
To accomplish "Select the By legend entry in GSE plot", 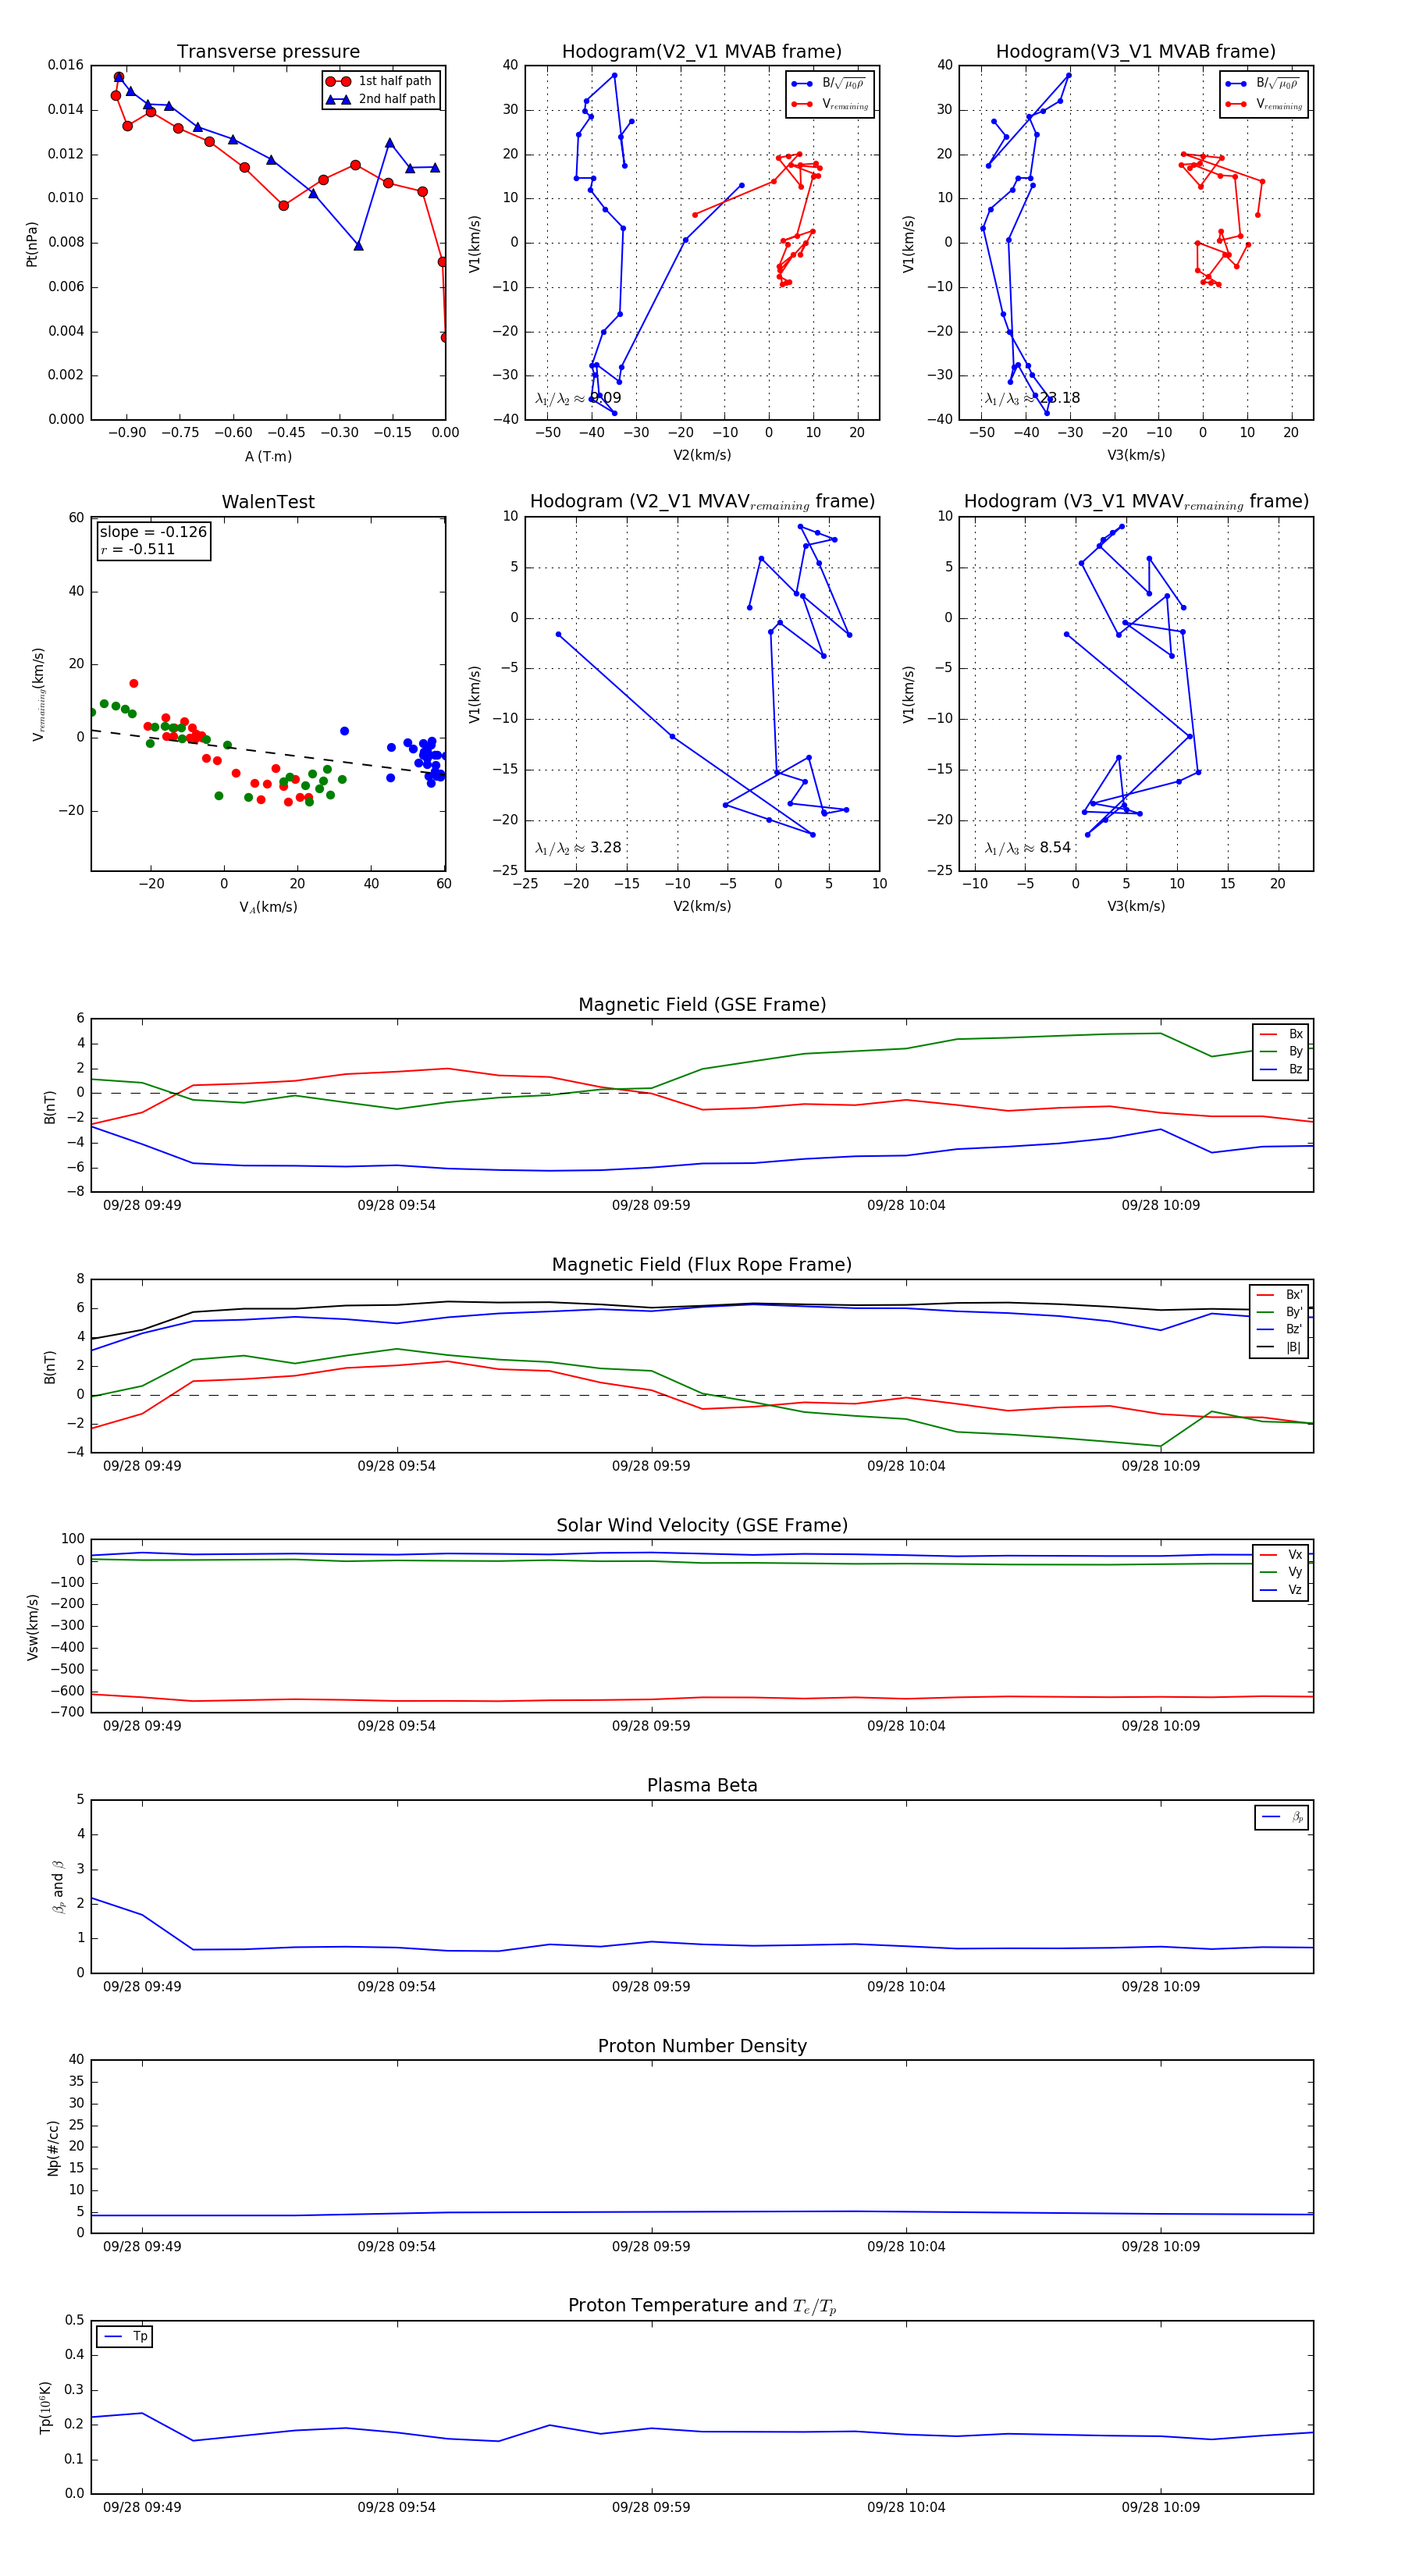I will point(1281,1051).
